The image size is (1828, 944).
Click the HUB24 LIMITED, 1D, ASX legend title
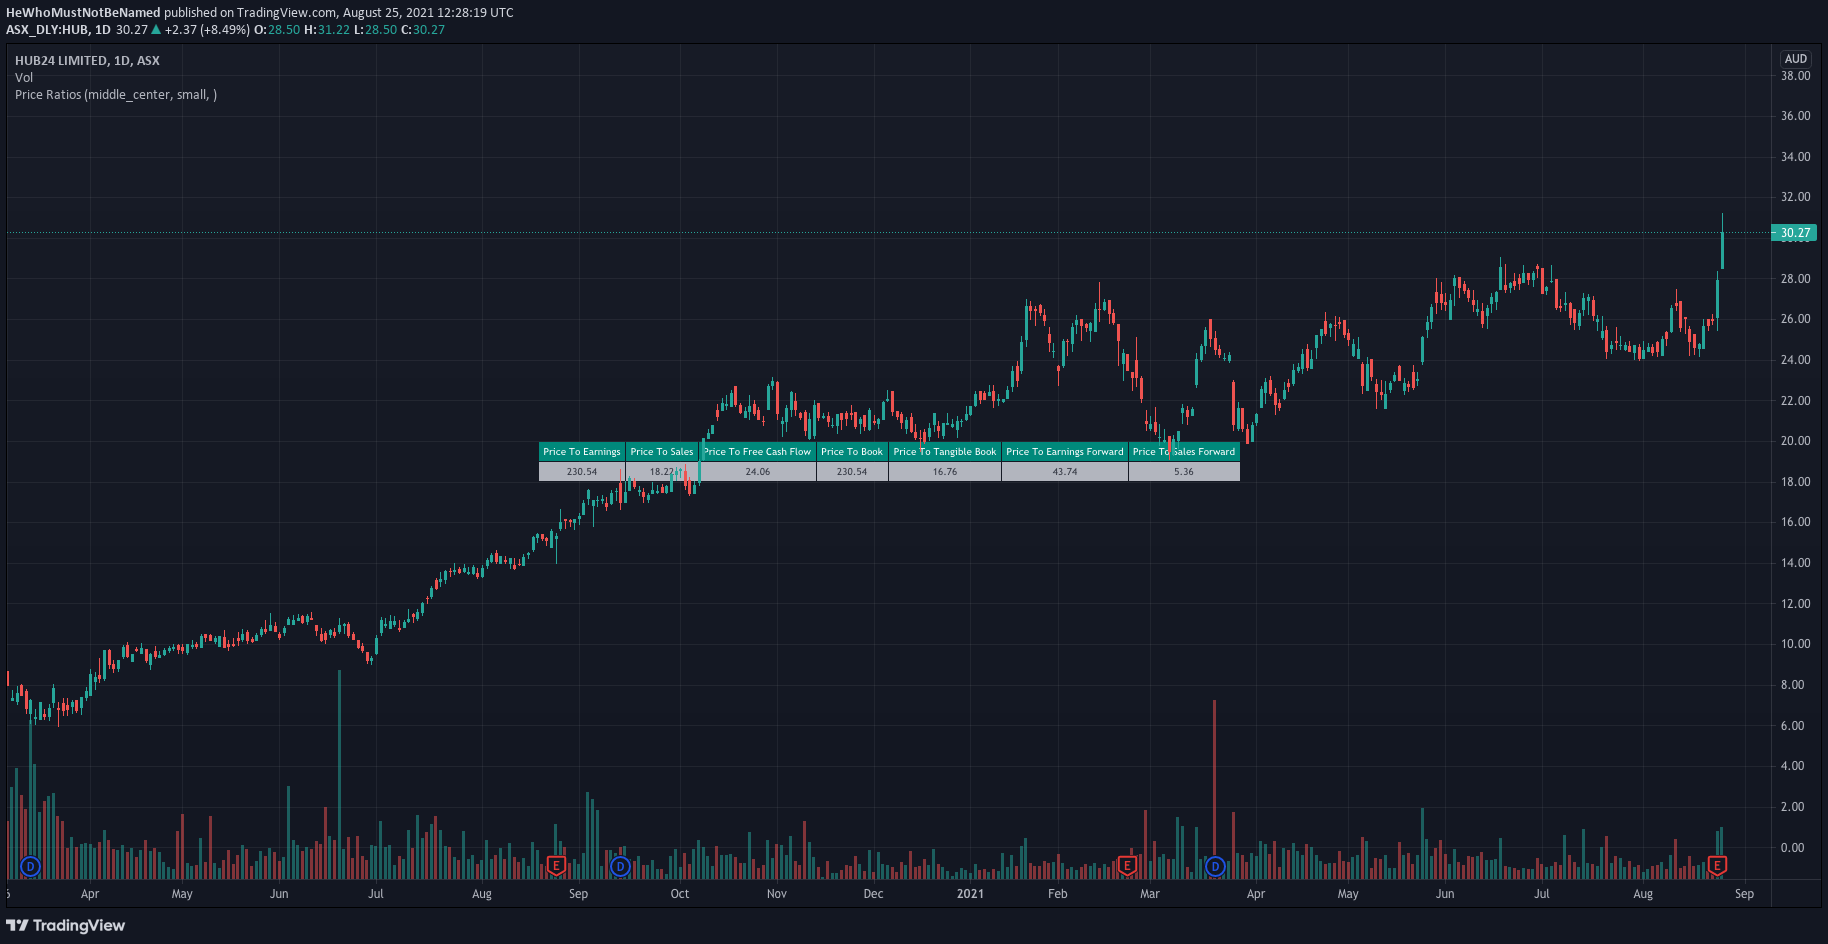87,61
